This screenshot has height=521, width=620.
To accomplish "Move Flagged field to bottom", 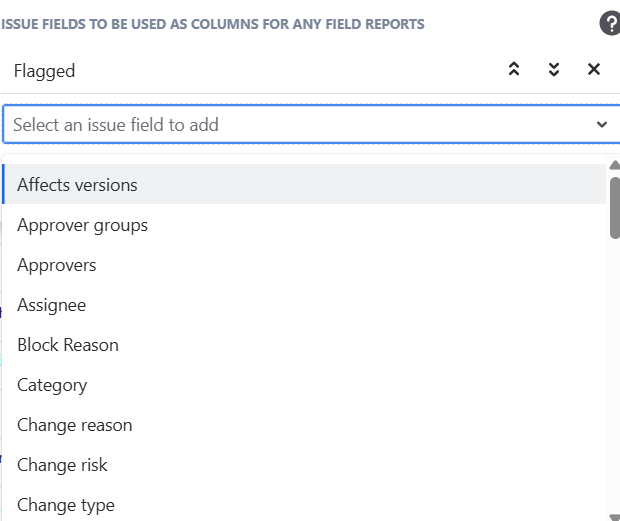I will [x=554, y=69].
